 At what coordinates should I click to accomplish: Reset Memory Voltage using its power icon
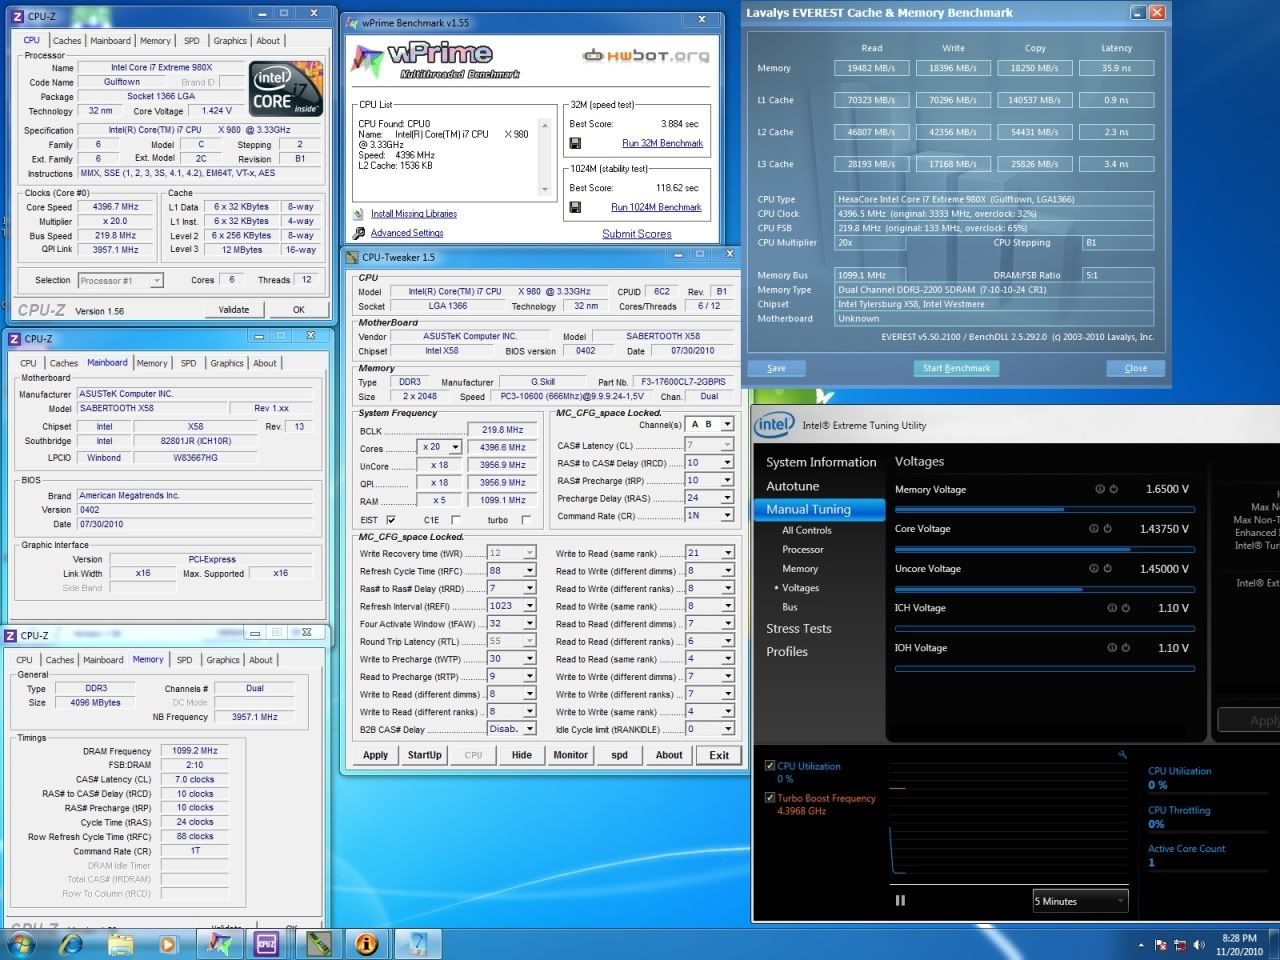[x=1114, y=489]
